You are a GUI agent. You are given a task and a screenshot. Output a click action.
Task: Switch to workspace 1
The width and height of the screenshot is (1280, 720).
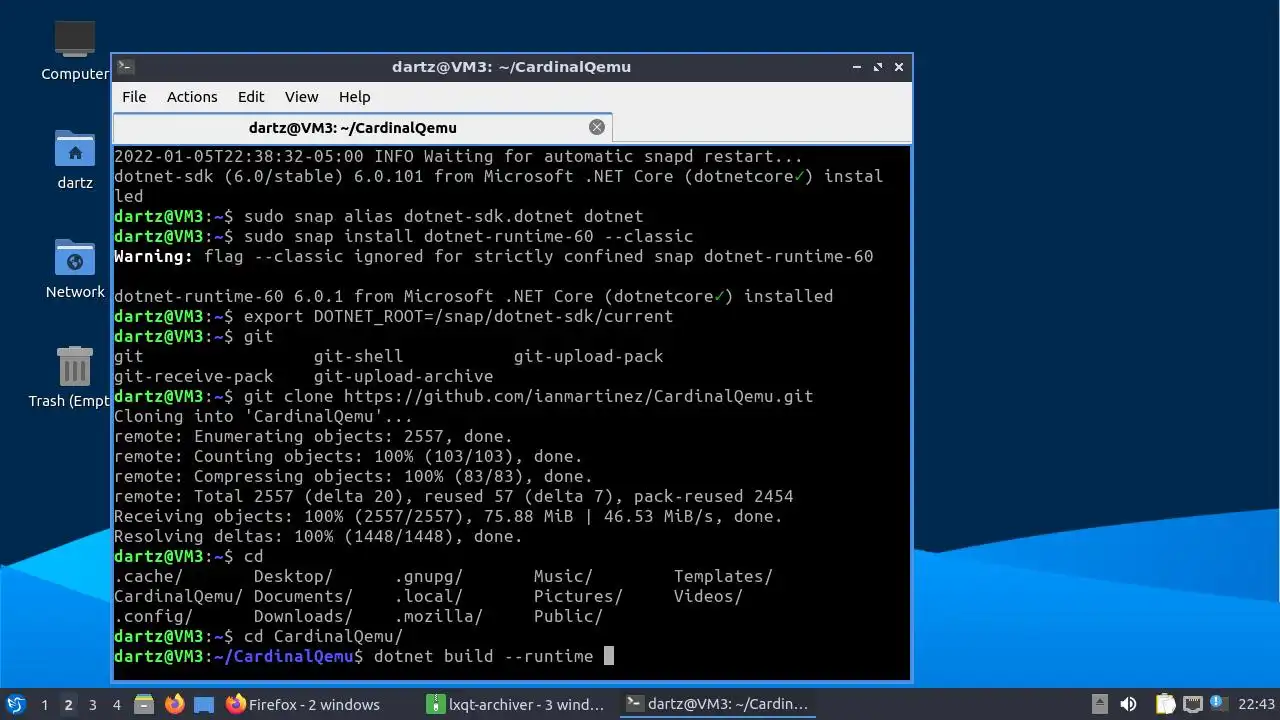tap(44, 705)
